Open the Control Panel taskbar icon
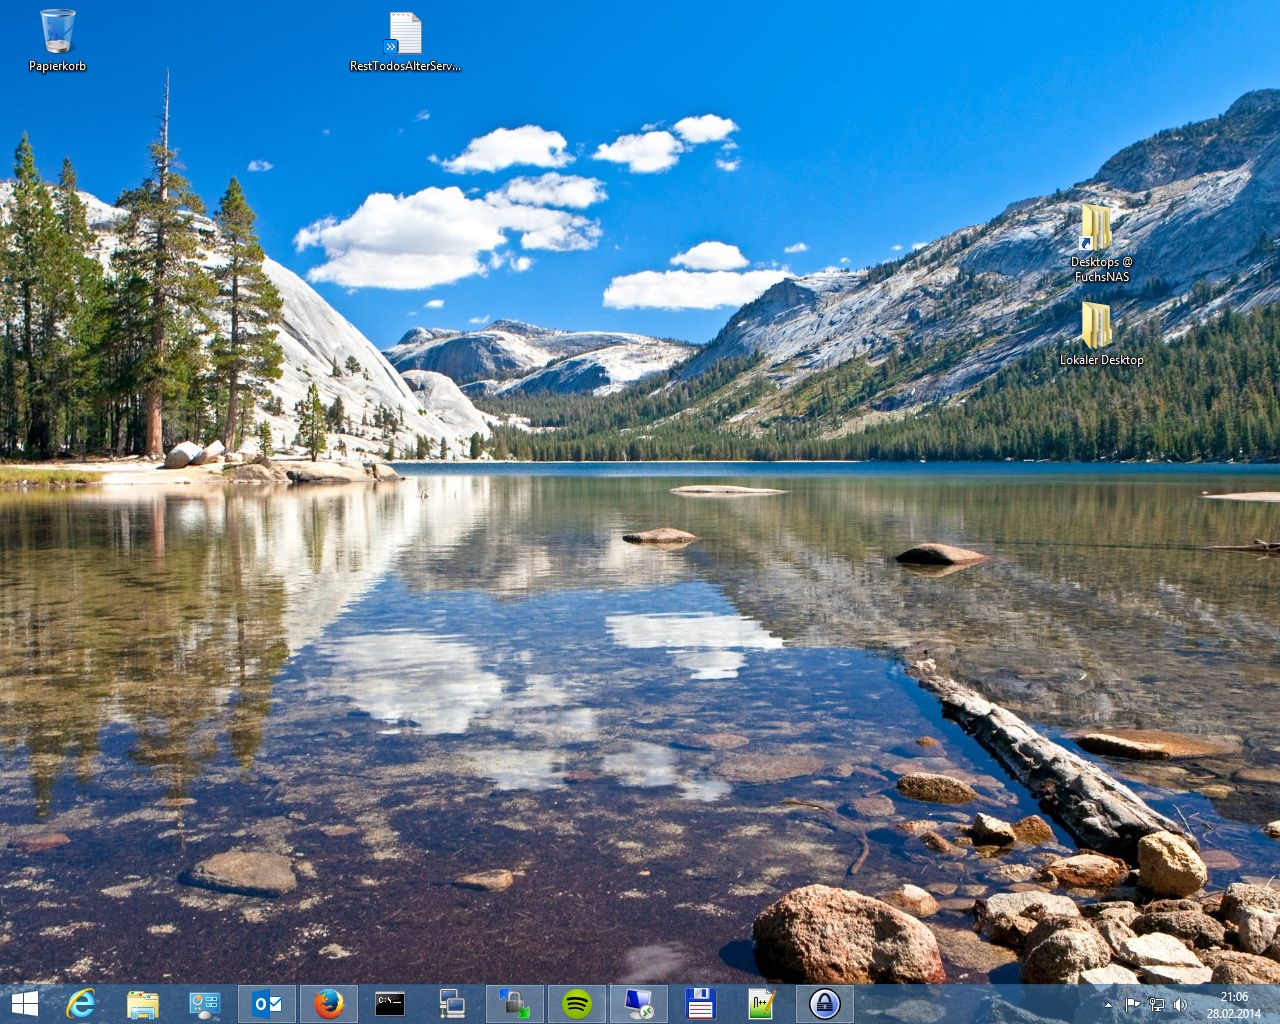Image resolution: width=1280 pixels, height=1024 pixels. pyautogui.click(x=205, y=1004)
